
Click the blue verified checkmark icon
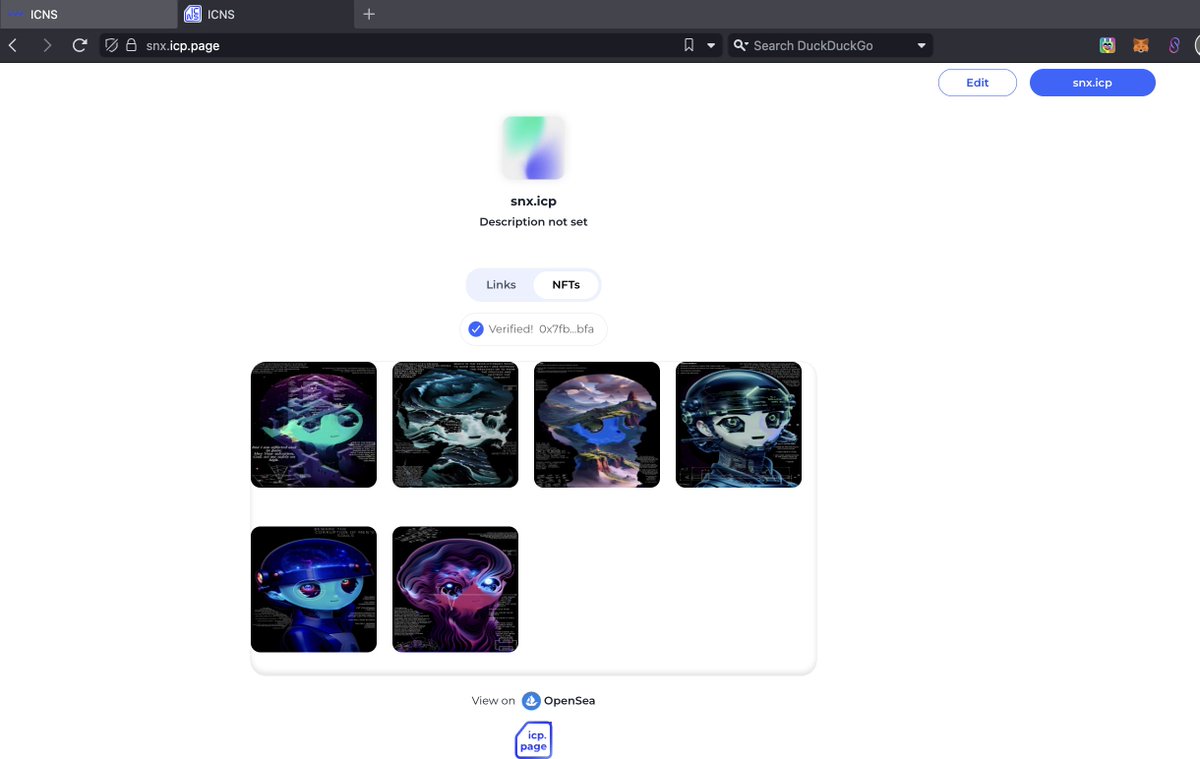point(476,329)
